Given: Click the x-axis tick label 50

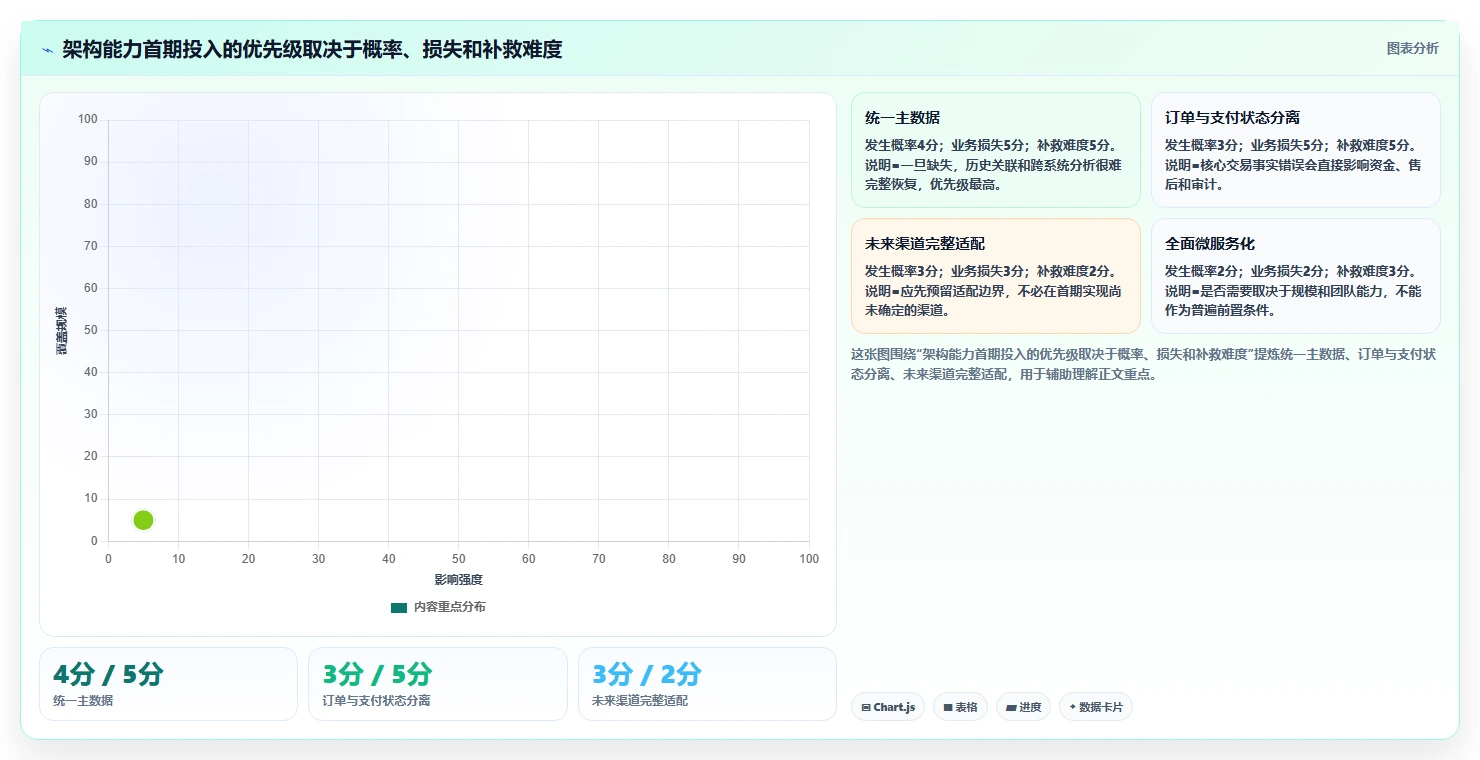Looking at the screenshot, I should pyautogui.click(x=458, y=559).
